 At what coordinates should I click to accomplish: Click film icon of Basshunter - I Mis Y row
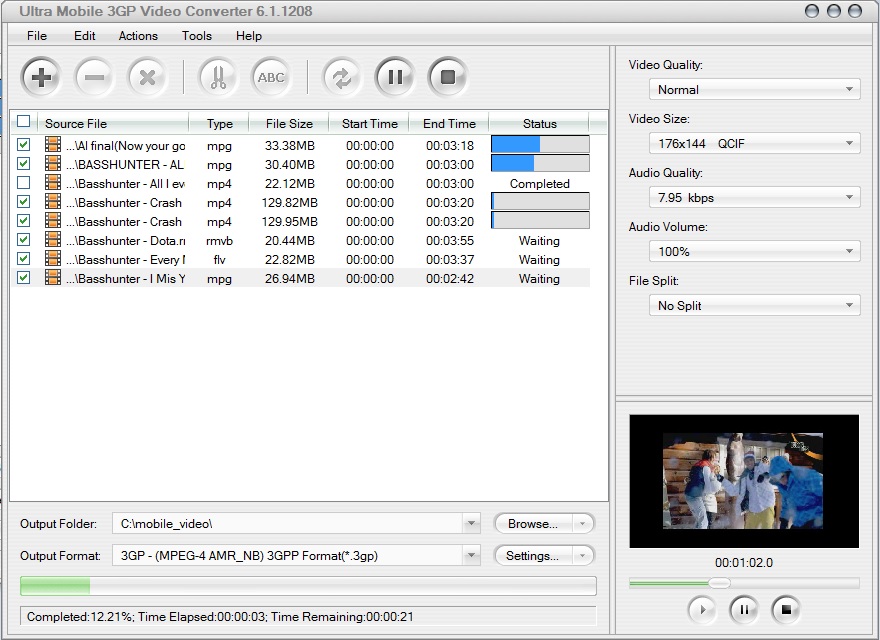point(53,278)
